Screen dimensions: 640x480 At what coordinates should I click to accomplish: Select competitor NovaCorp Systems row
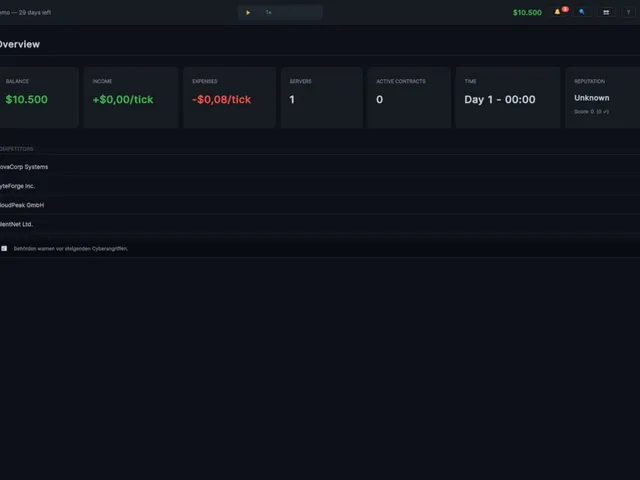pyautogui.click(x=320, y=167)
